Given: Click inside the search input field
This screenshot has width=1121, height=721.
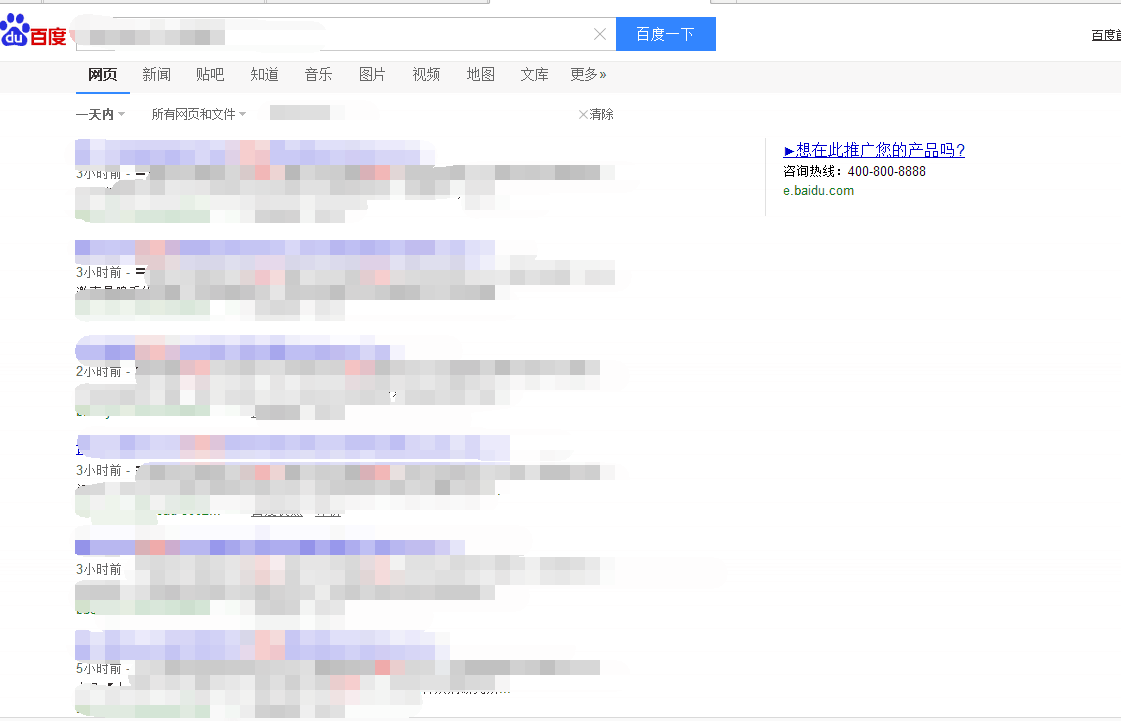Looking at the screenshot, I should pos(350,33).
